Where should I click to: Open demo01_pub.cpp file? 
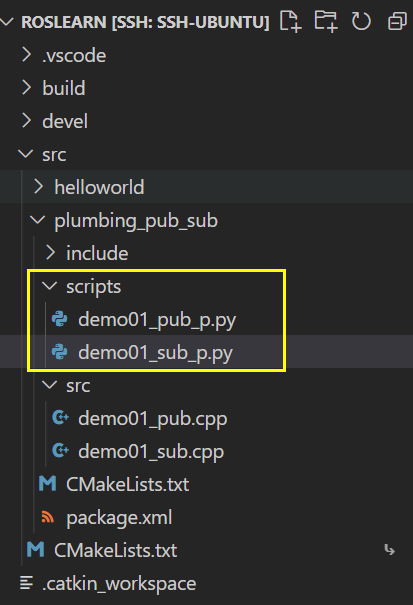(152, 419)
